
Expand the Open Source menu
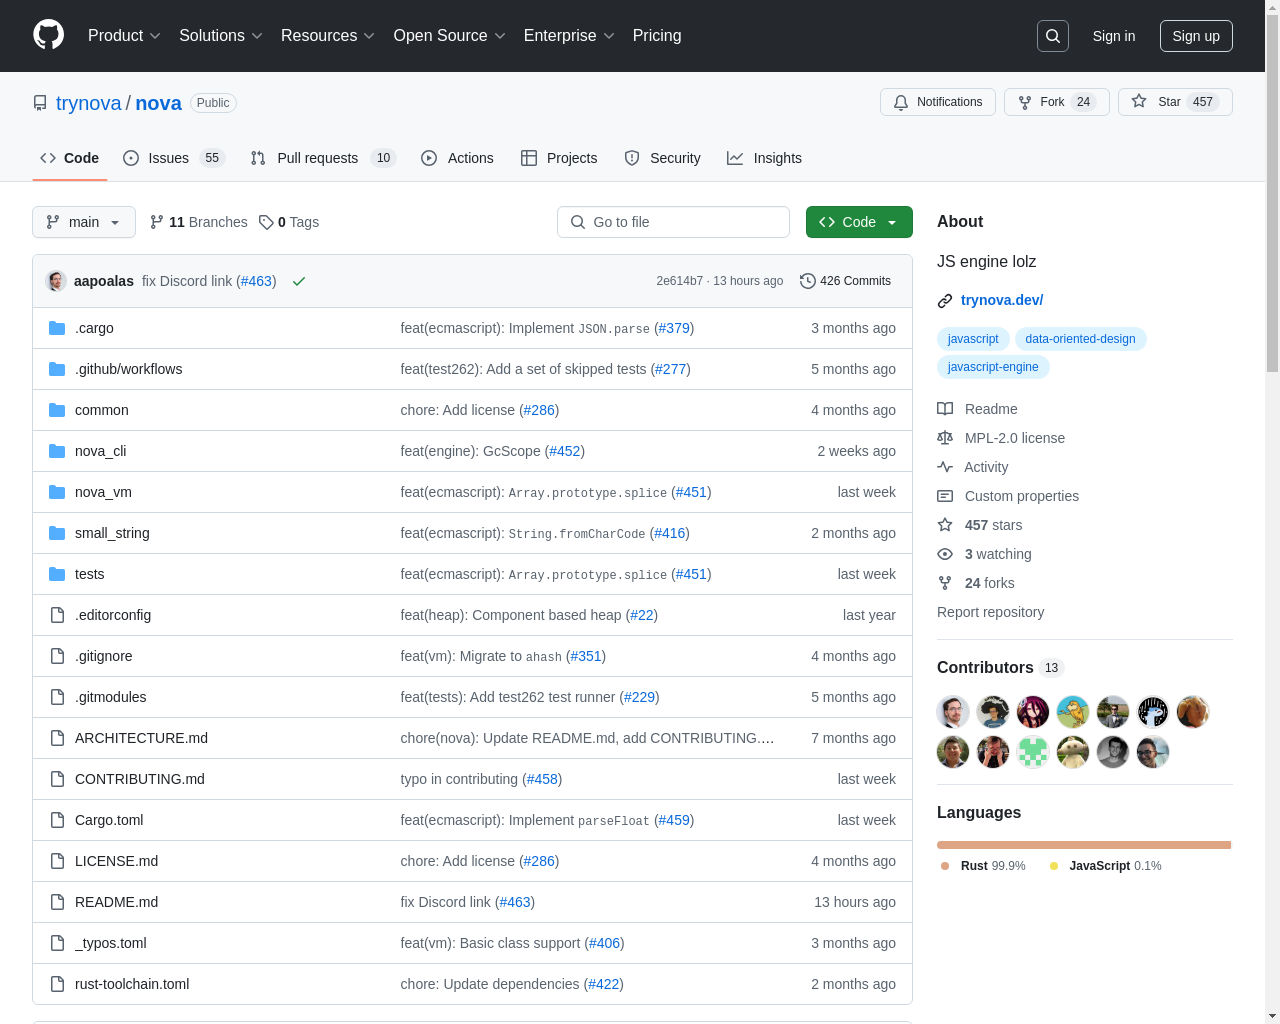(x=450, y=36)
